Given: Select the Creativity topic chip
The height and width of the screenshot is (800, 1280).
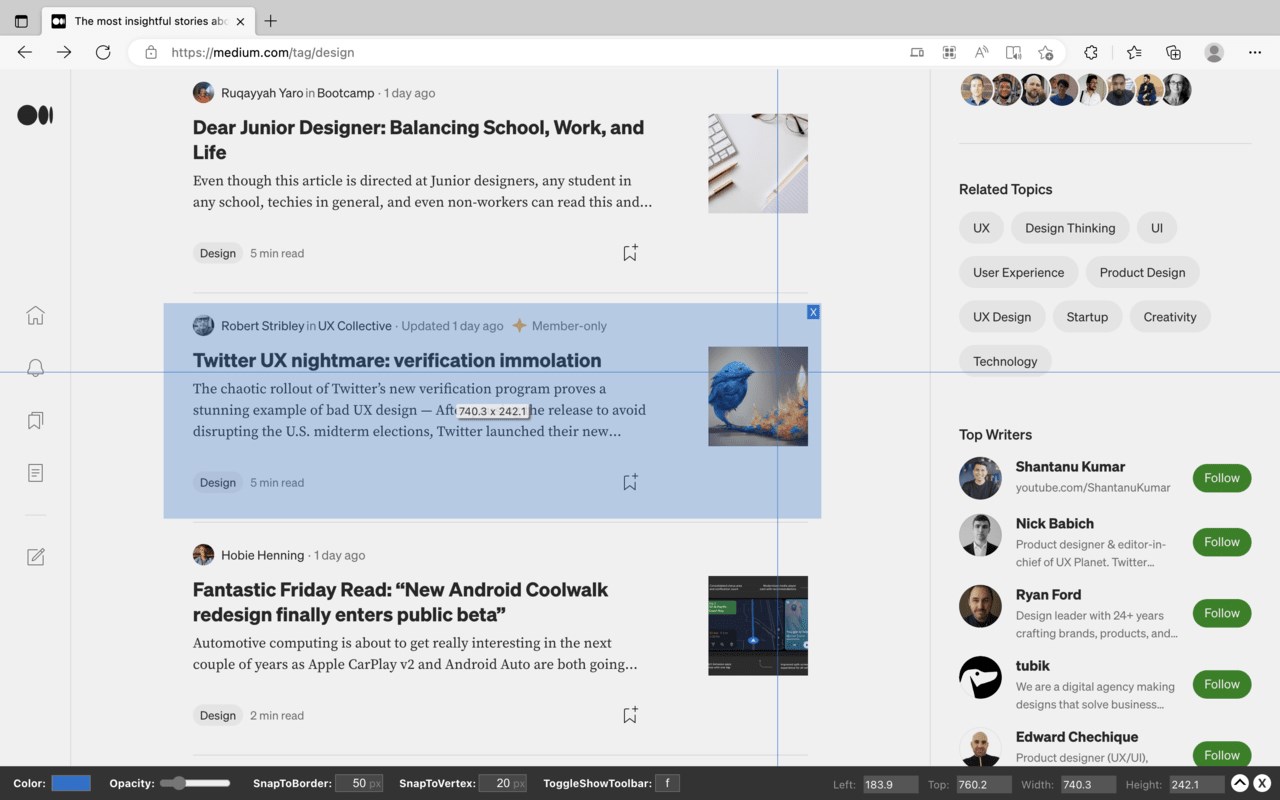Looking at the screenshot, I should pyautogui.click(x=1170, y=317).
